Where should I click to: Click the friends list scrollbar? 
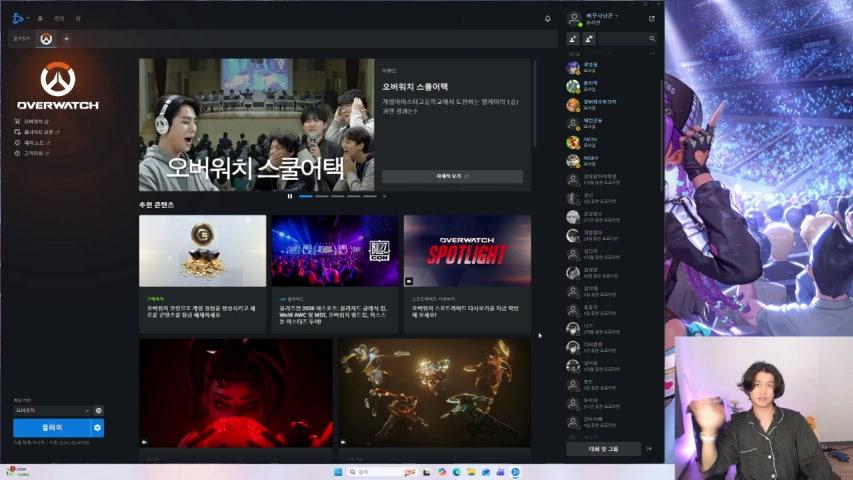tap(662, 134)
